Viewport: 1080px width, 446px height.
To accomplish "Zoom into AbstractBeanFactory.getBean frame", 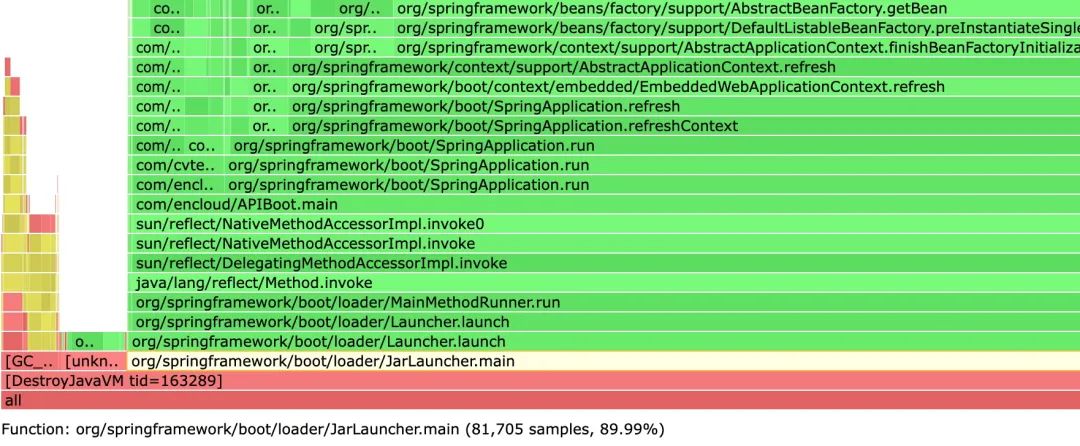I will click(x=737, y=9).
